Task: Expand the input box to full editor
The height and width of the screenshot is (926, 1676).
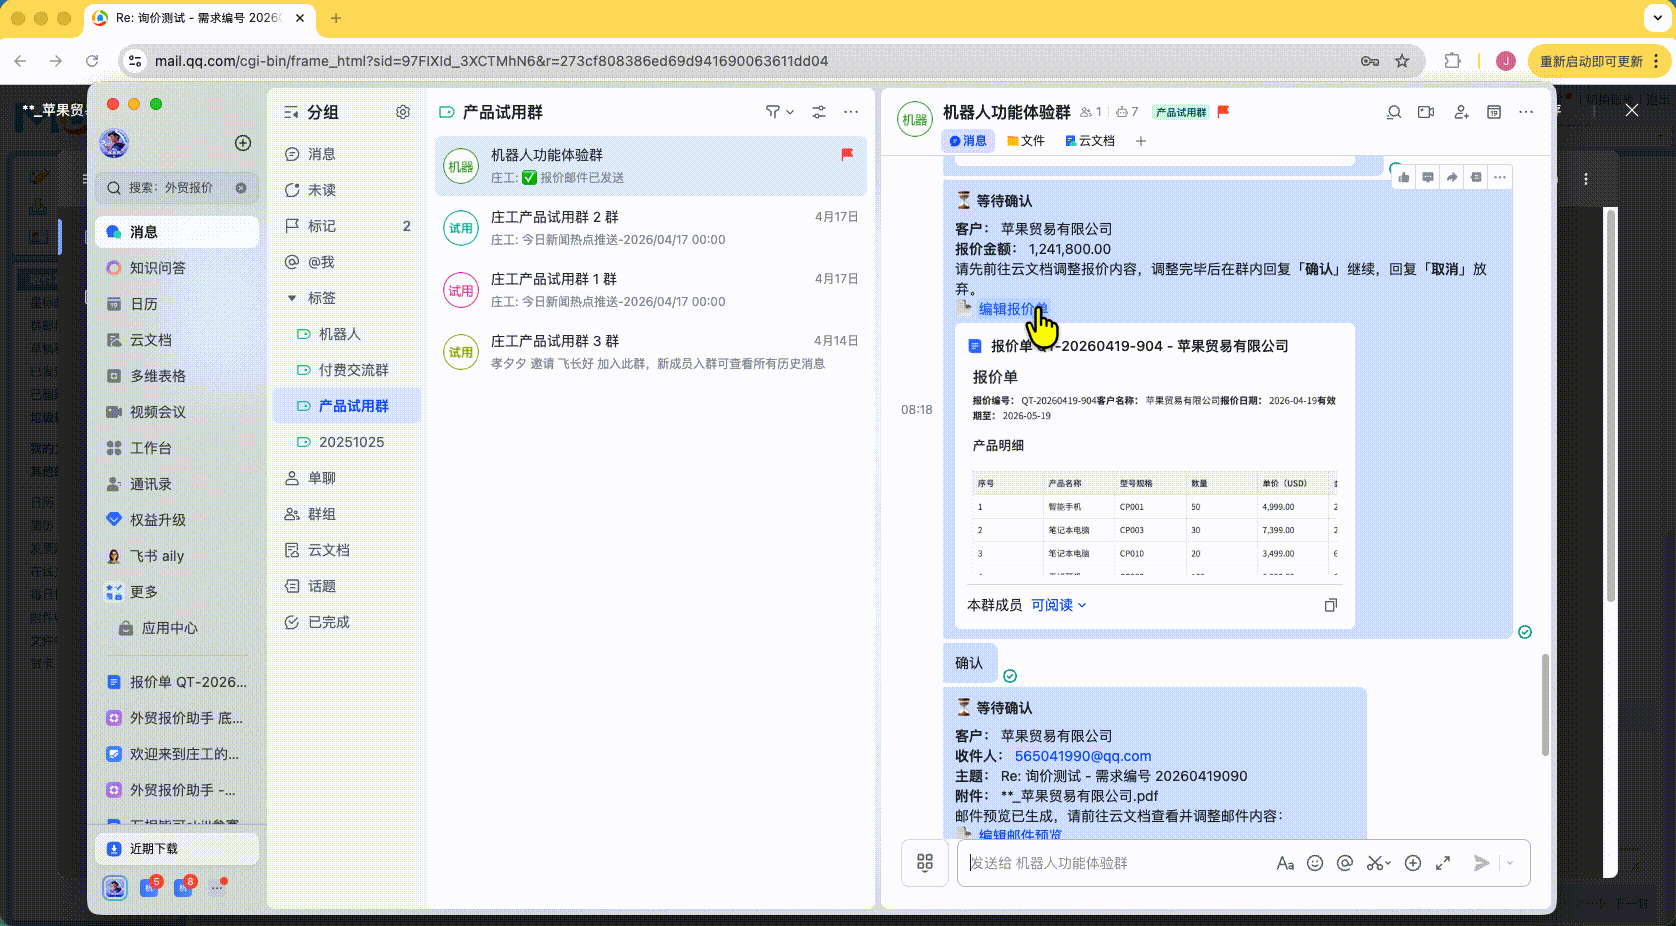Action: coord(1443,863)
